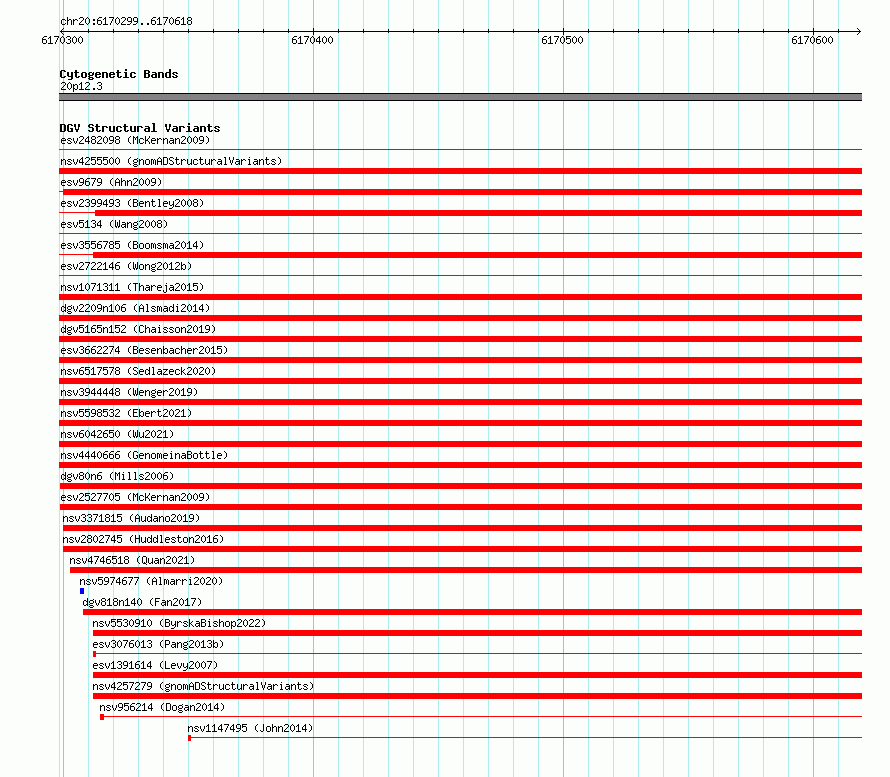Select nsv4257279 (gnomADStructuralVariants) label

click(203, 686)
